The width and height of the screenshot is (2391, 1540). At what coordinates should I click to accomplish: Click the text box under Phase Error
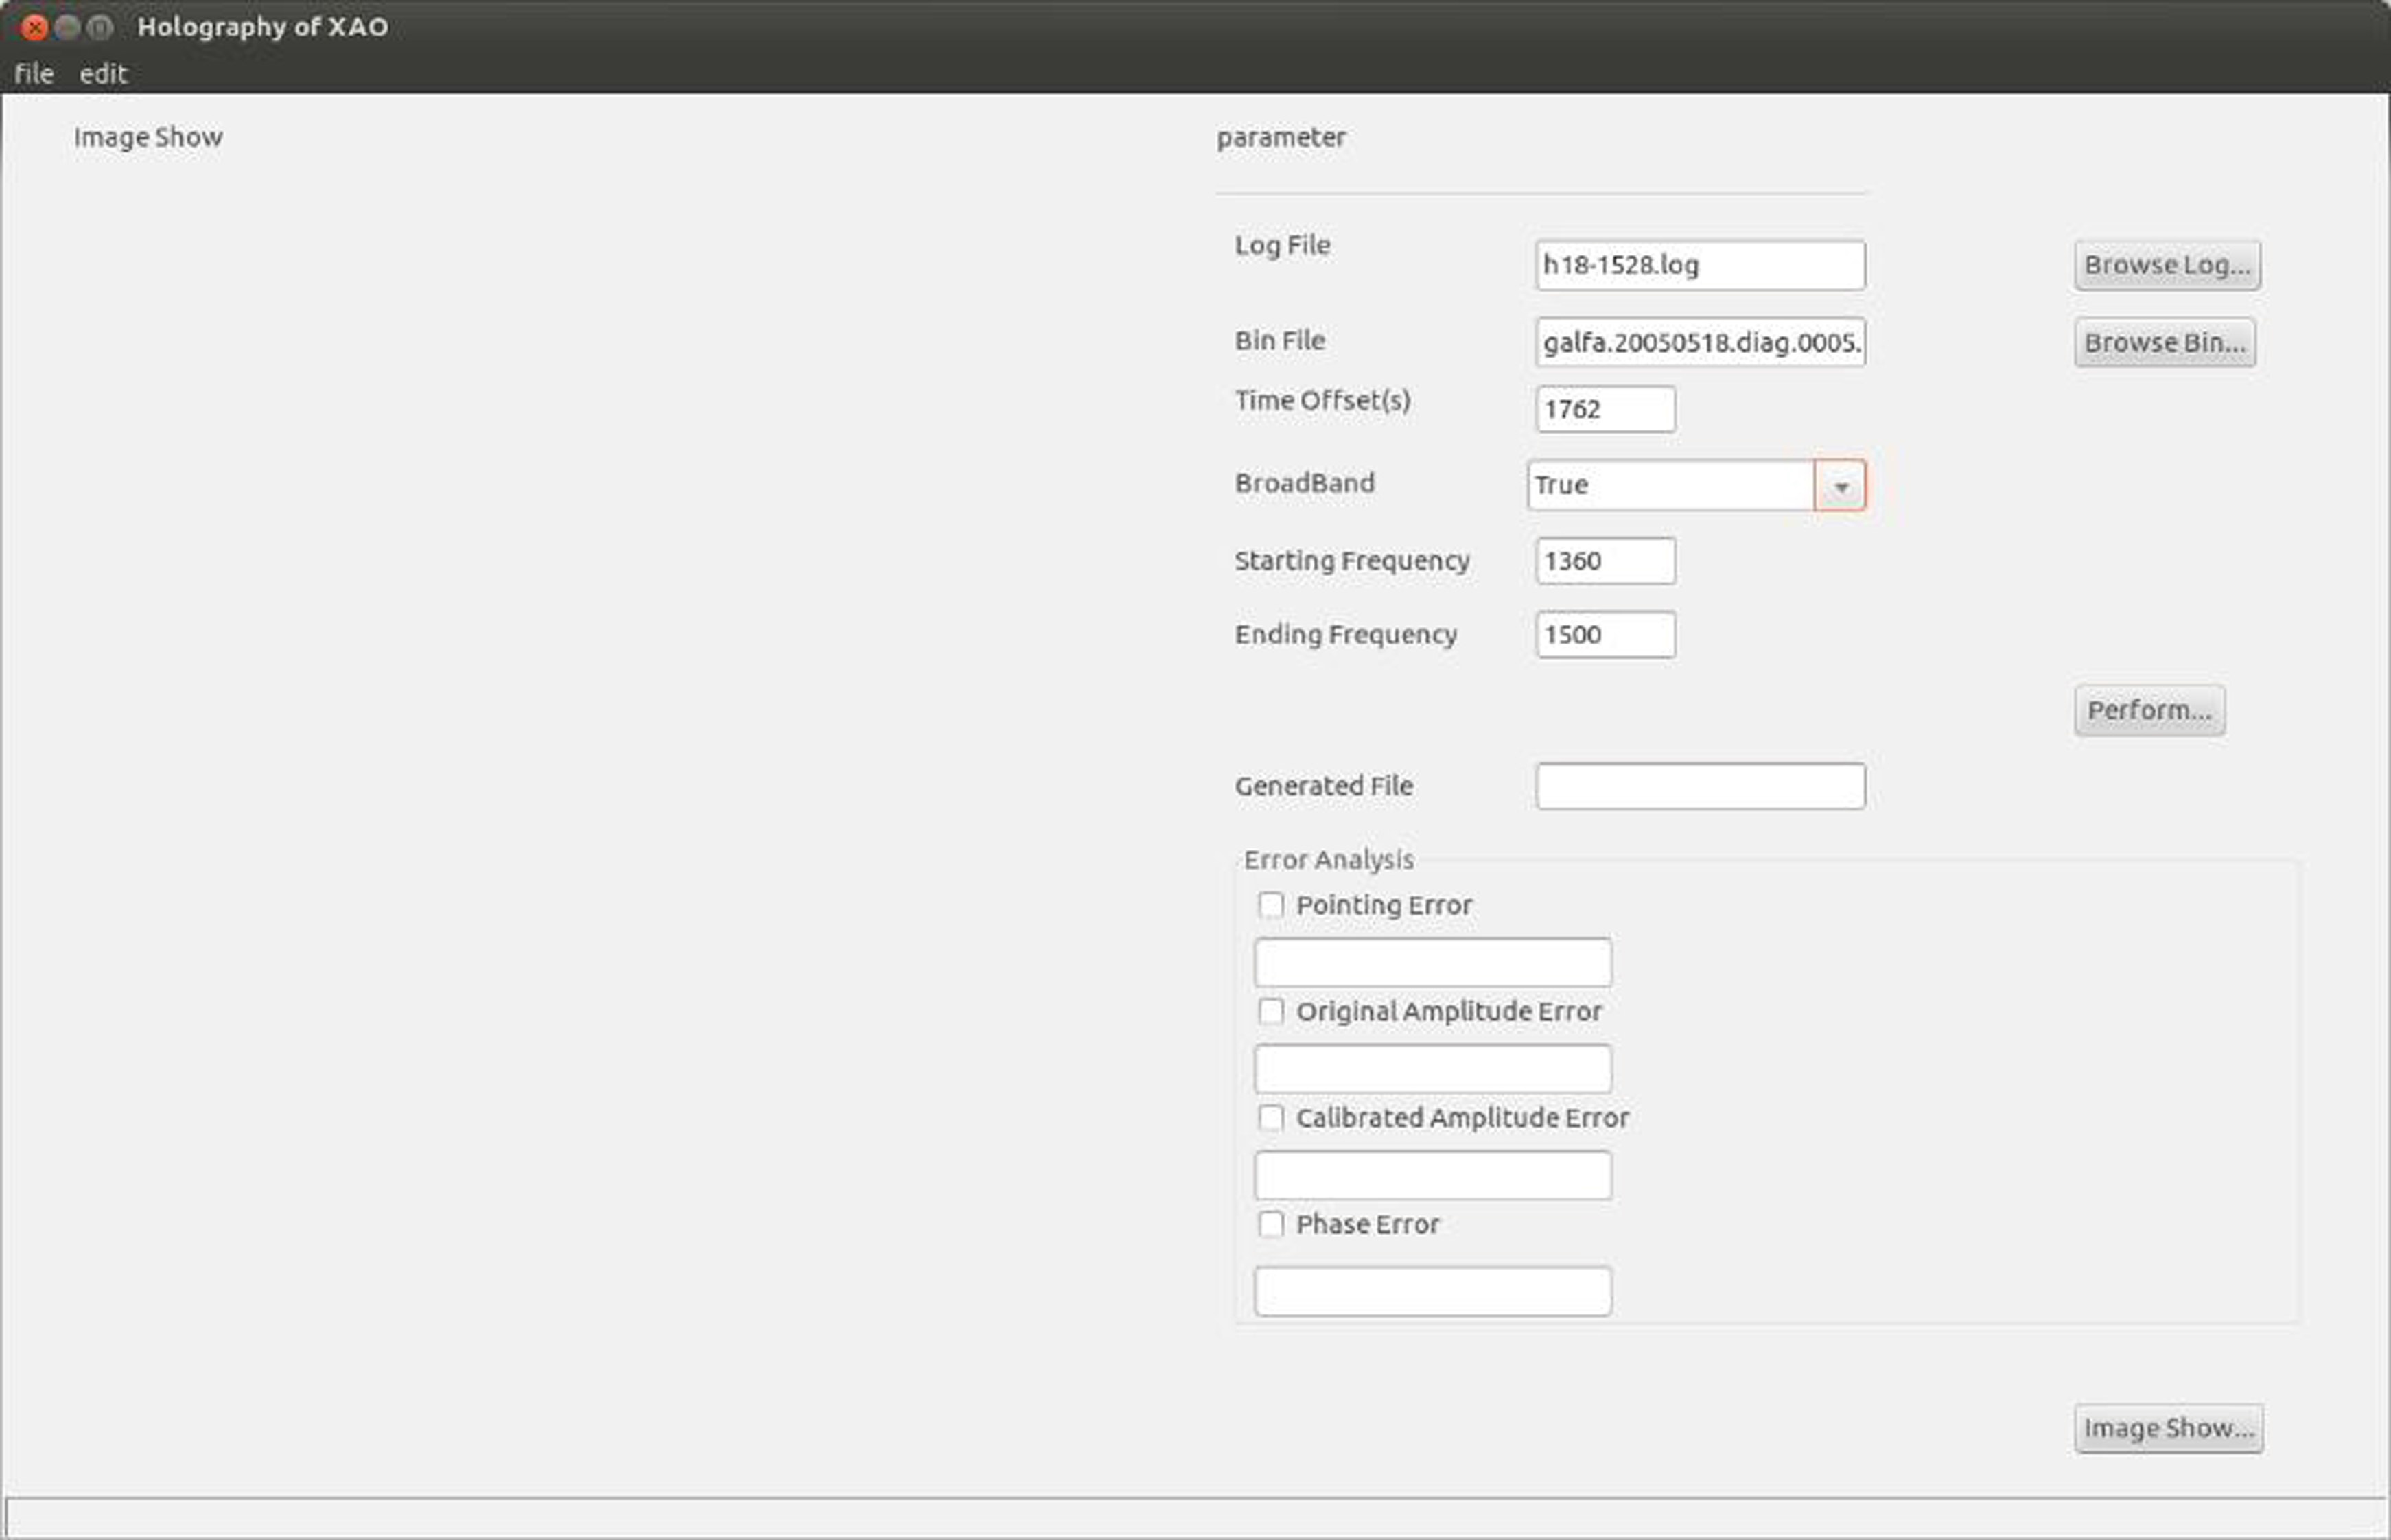point(1432,1291)
